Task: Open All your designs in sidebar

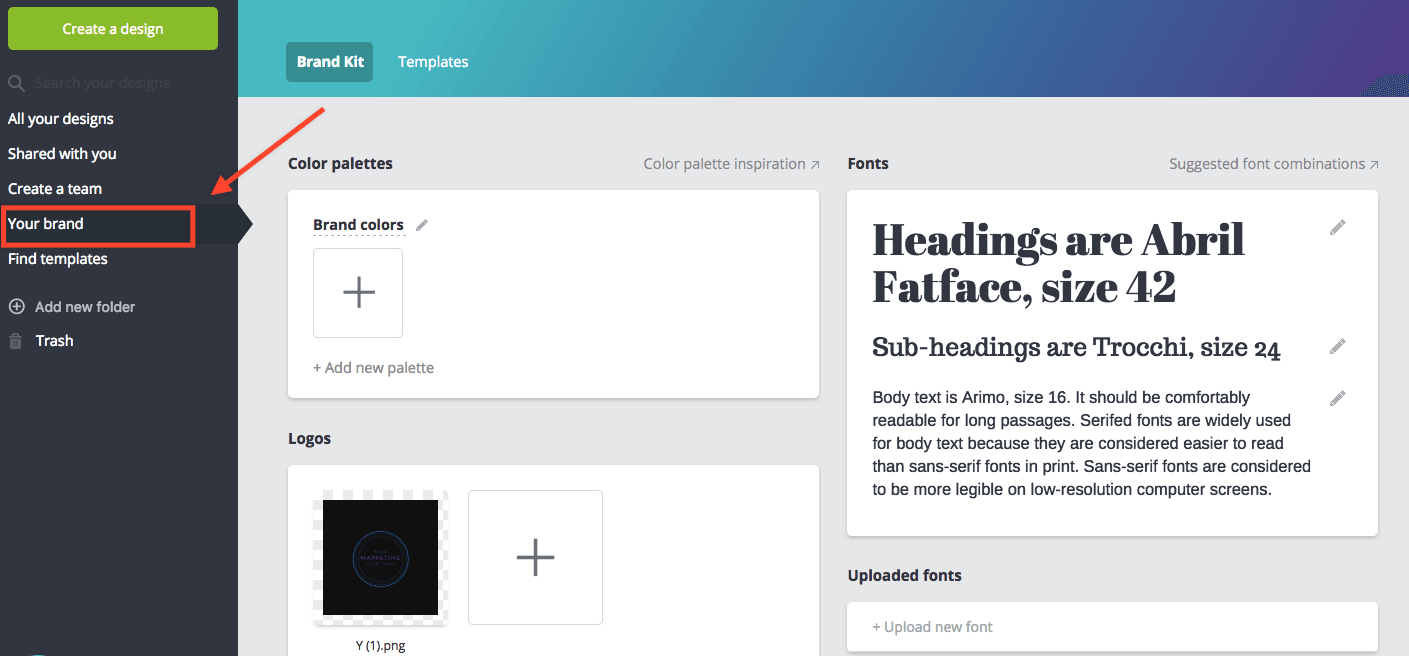Action: point(61,119)
